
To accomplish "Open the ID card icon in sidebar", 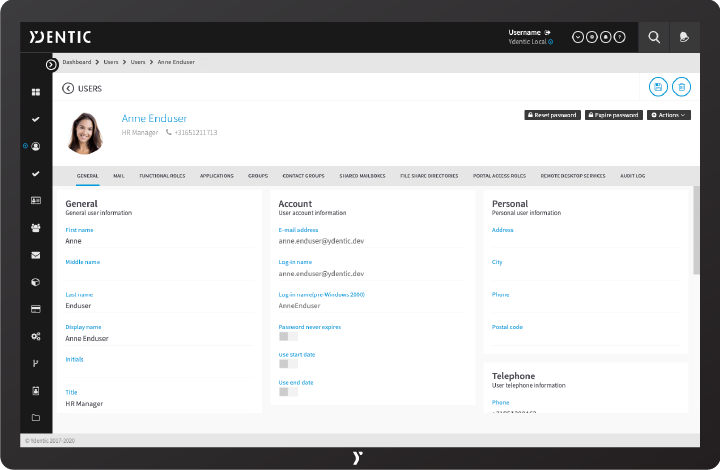I will [x=36, y=201].
